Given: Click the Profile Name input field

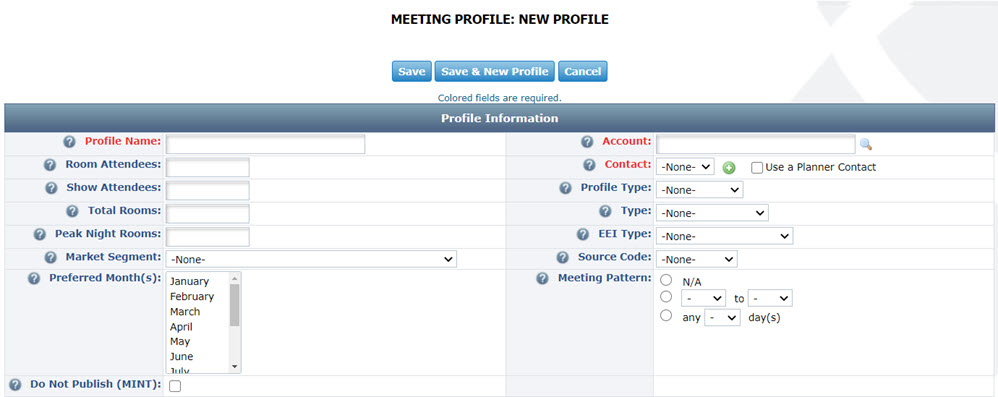Looking at the screenshot, I should (x=265, y=144).
